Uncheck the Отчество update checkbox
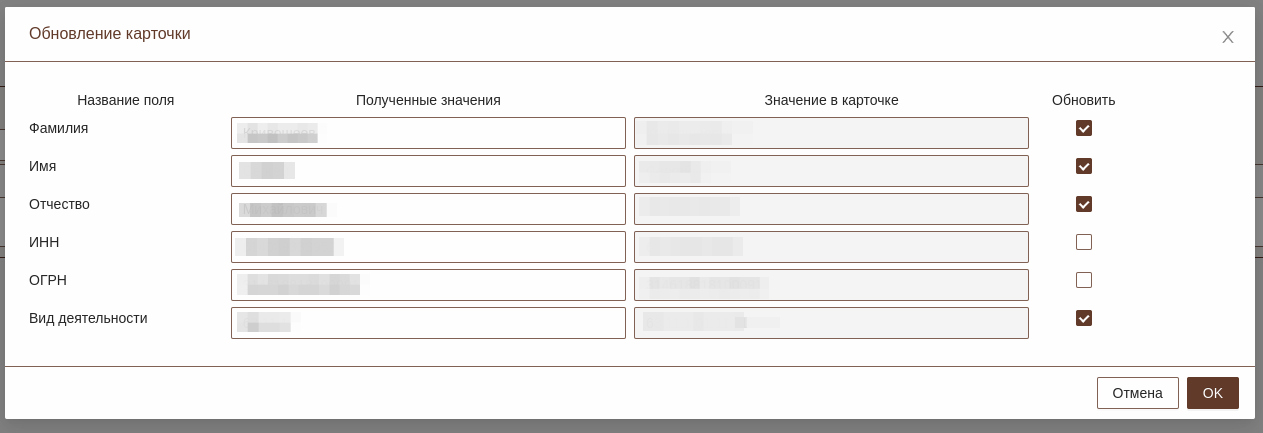The height and width of the screenshot is (433, 1263). click(x=1084, y=204)
